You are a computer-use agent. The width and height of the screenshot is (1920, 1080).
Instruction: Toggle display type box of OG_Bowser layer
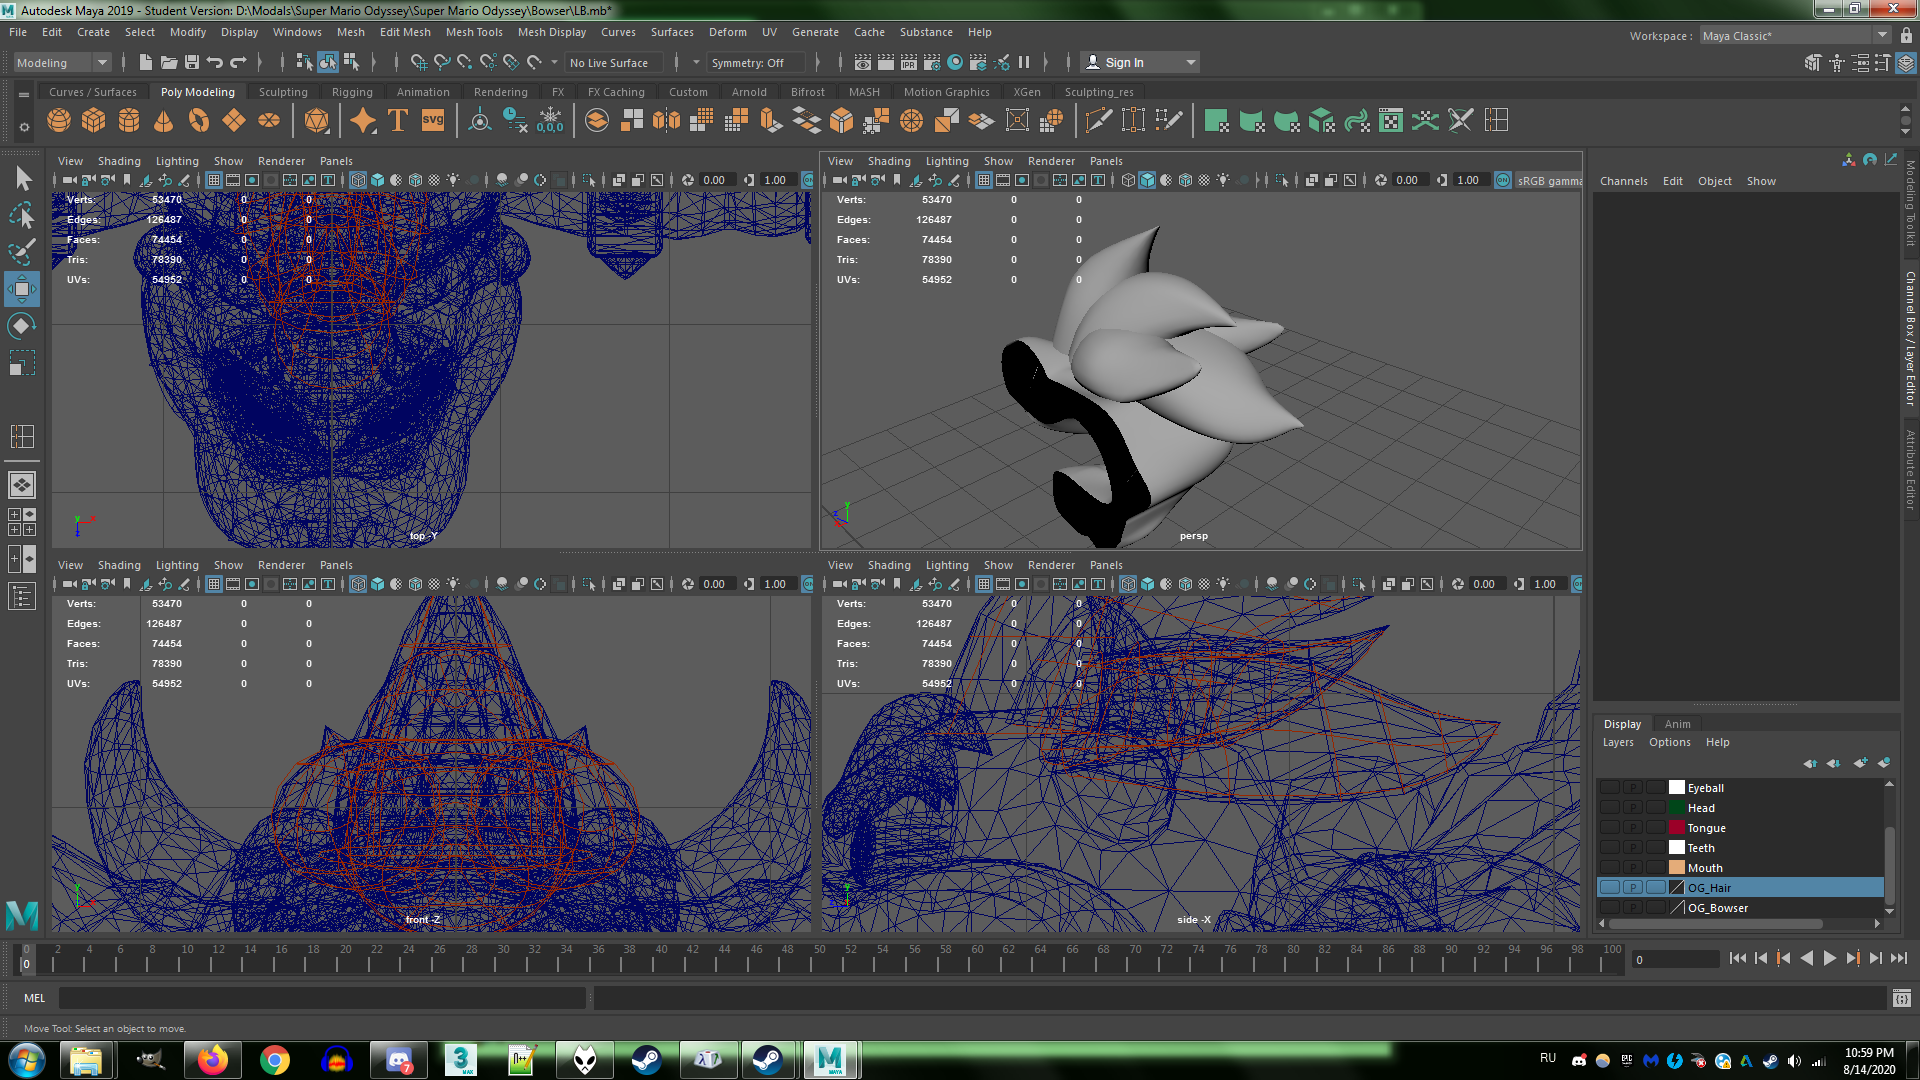(1655, 908)
